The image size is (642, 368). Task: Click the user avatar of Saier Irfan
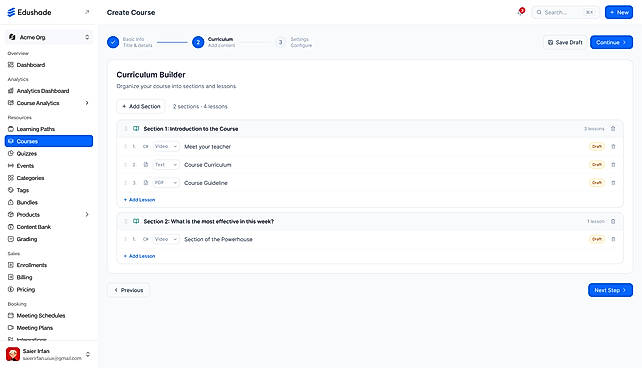point(13,354)
